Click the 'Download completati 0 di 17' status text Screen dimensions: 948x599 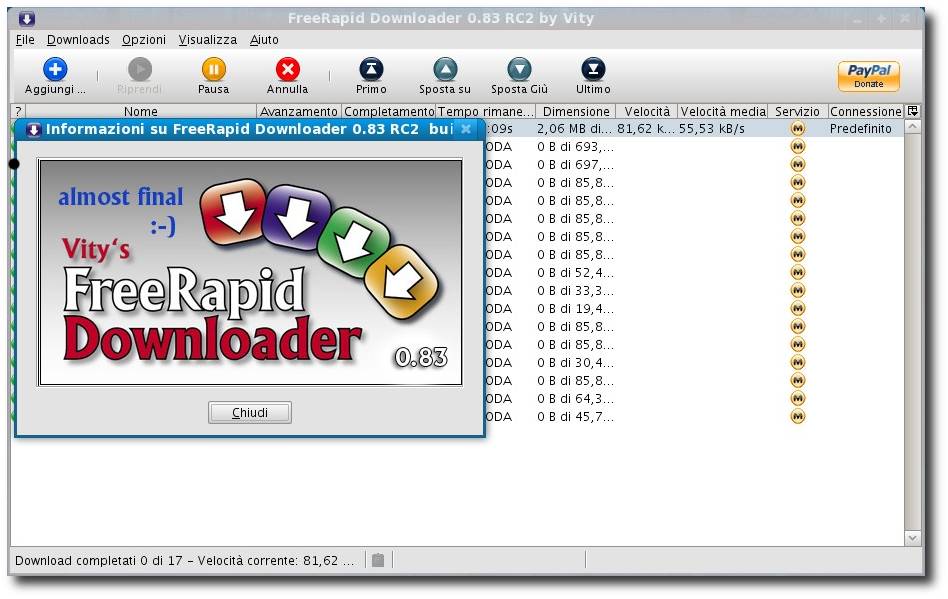tap(98, 561)
